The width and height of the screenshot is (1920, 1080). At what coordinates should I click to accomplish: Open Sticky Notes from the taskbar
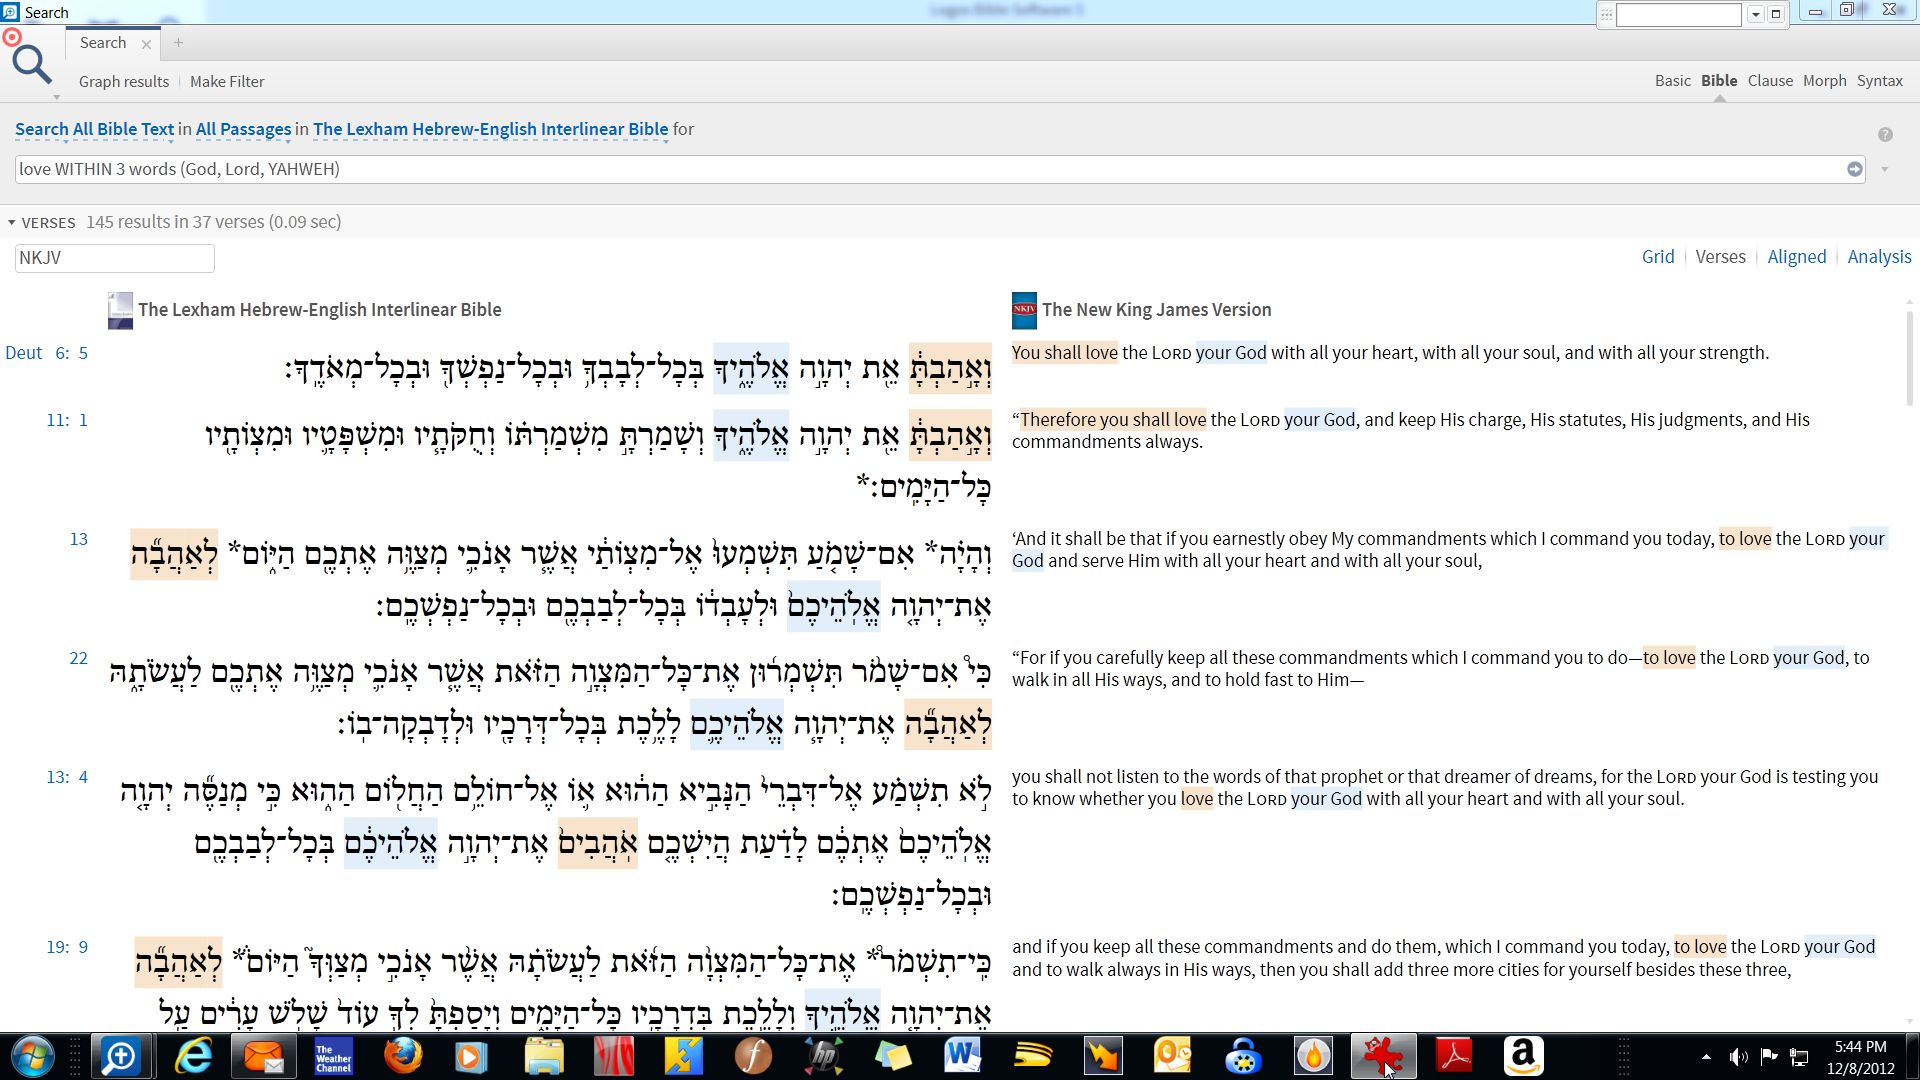point(893,1057)
